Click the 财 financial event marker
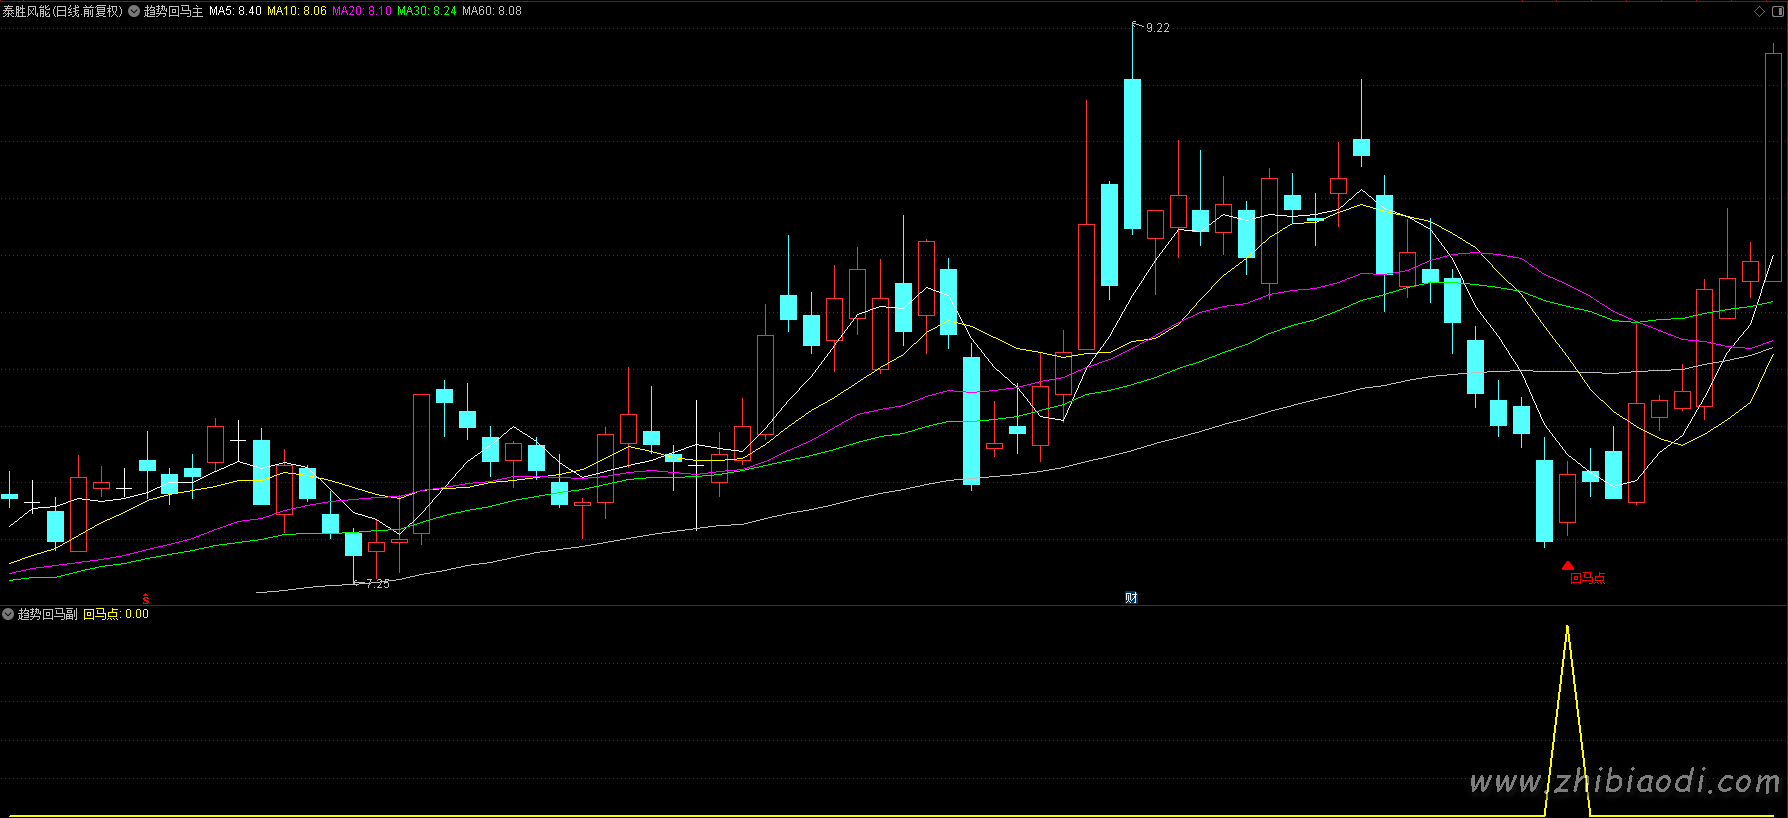1788x818 pixels. pyautogui.click(x=1131, y=598)
